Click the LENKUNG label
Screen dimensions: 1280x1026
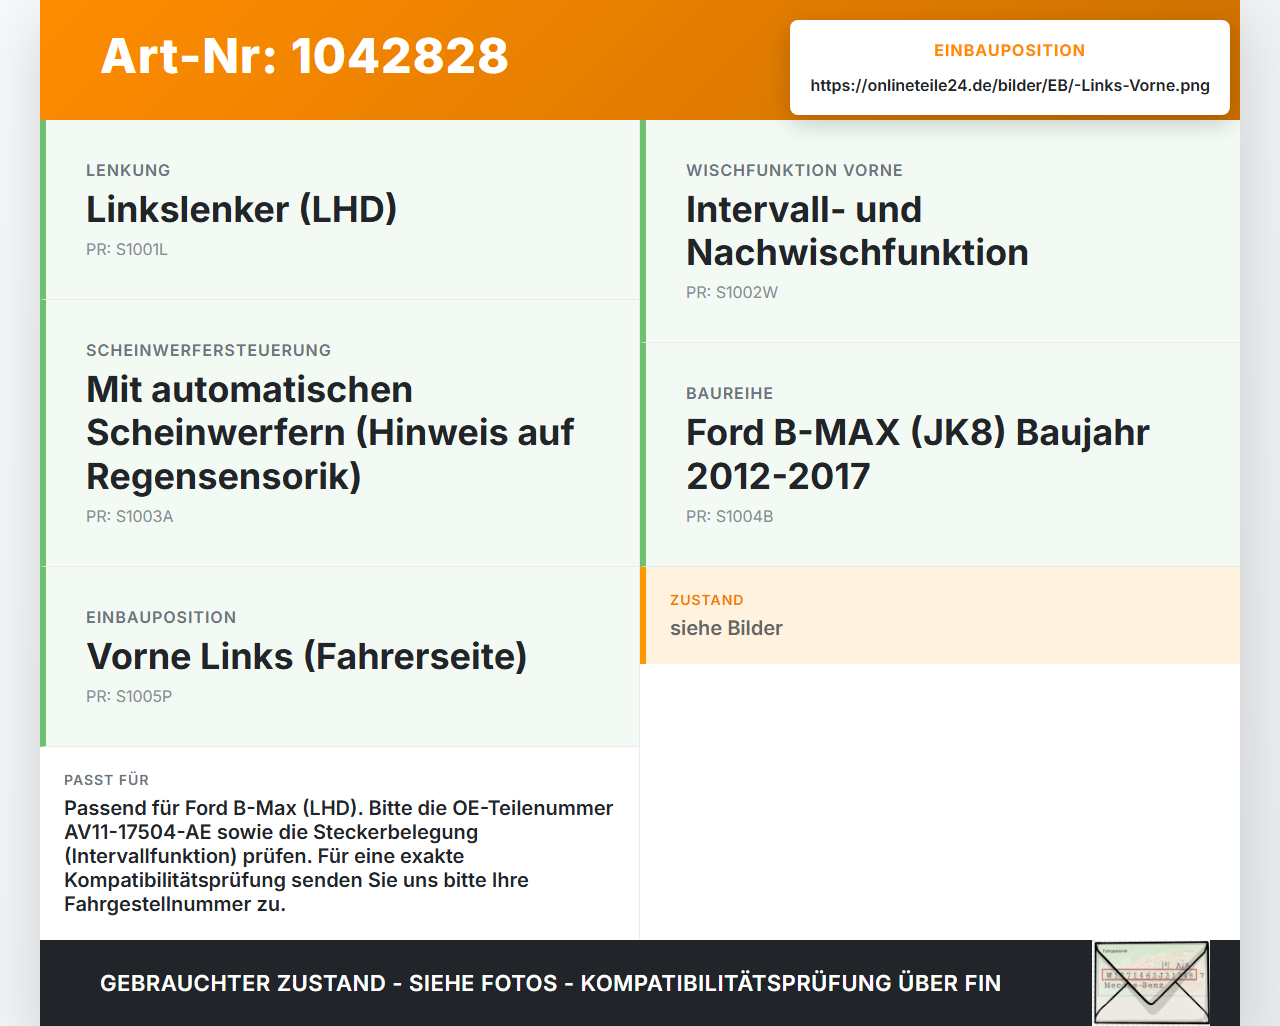click(x=128, y=170)
